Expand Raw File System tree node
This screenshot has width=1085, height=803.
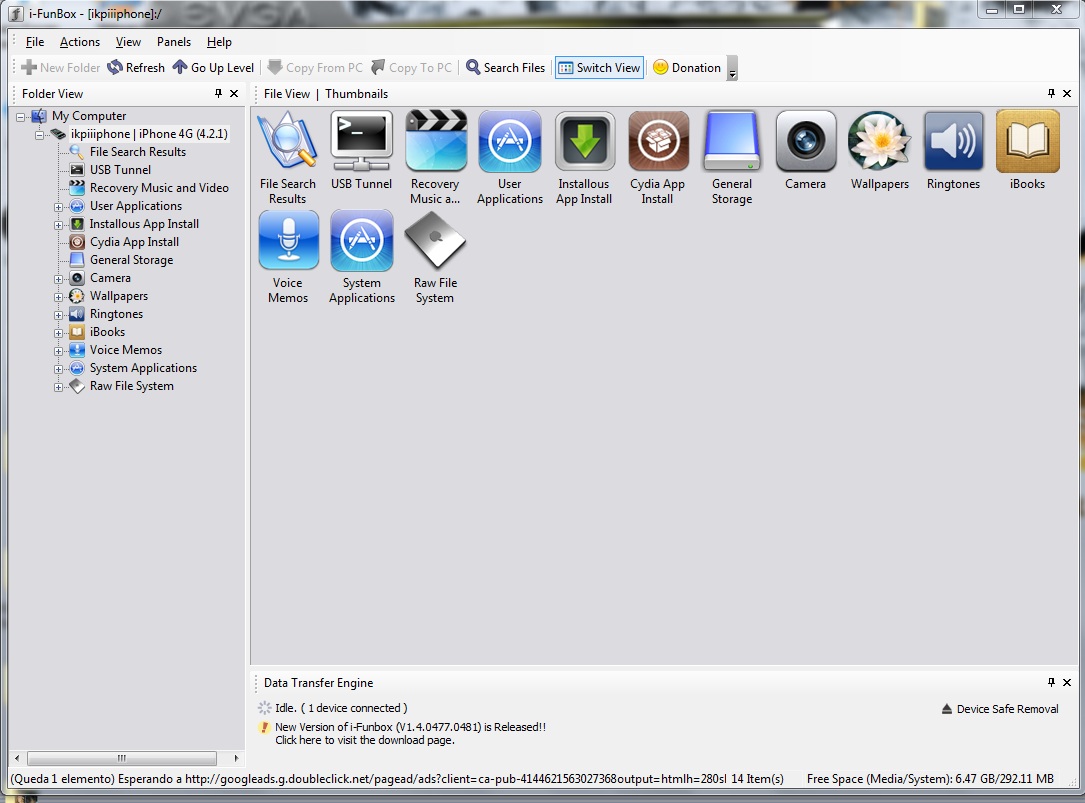[x=59, y=387]
